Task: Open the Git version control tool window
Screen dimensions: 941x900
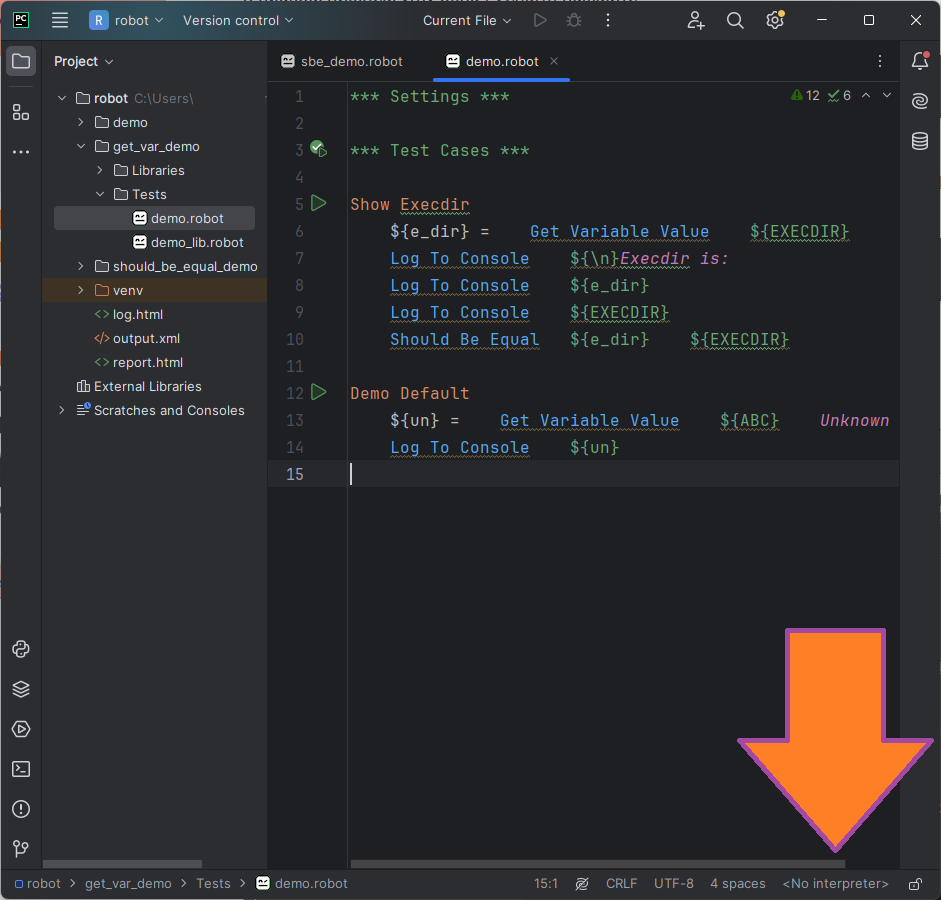Action: 21,848
